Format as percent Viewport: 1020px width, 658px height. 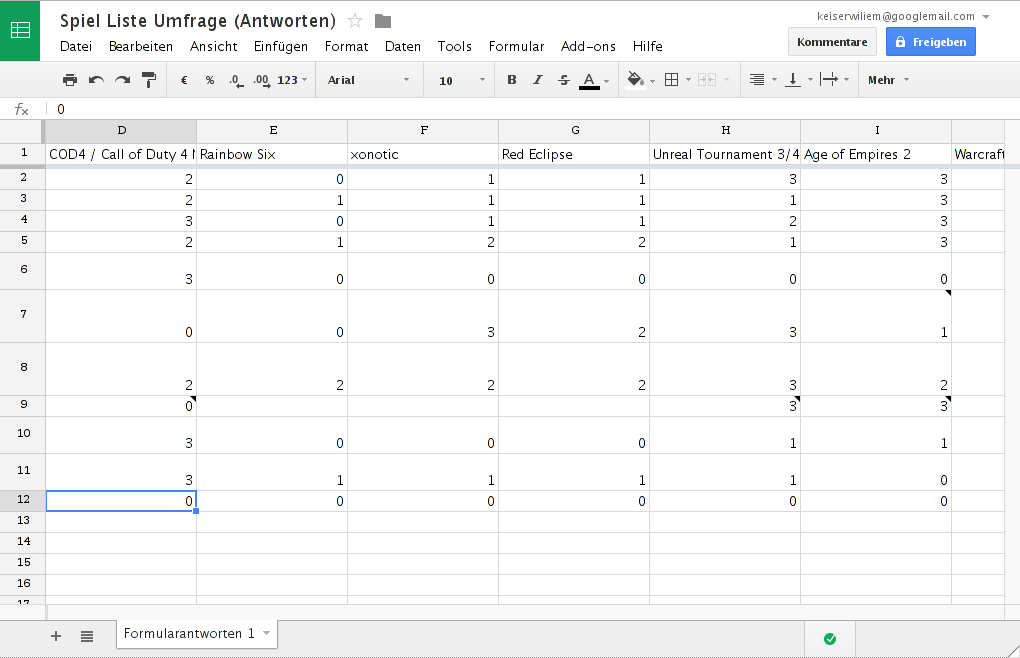[209, 80]
